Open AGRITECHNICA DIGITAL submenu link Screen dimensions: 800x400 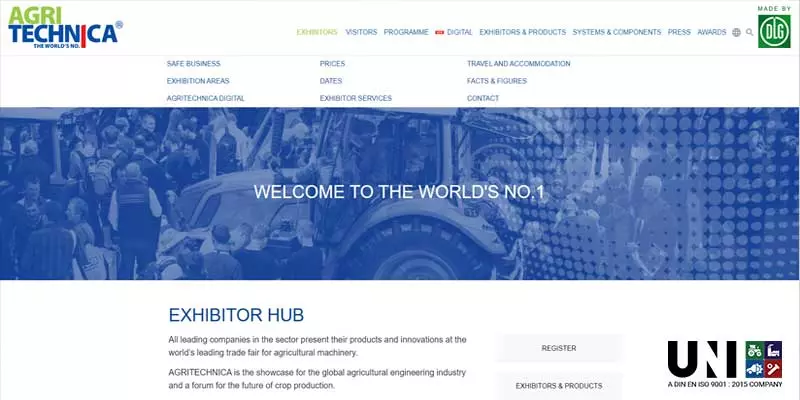click(x=206, y=98)
